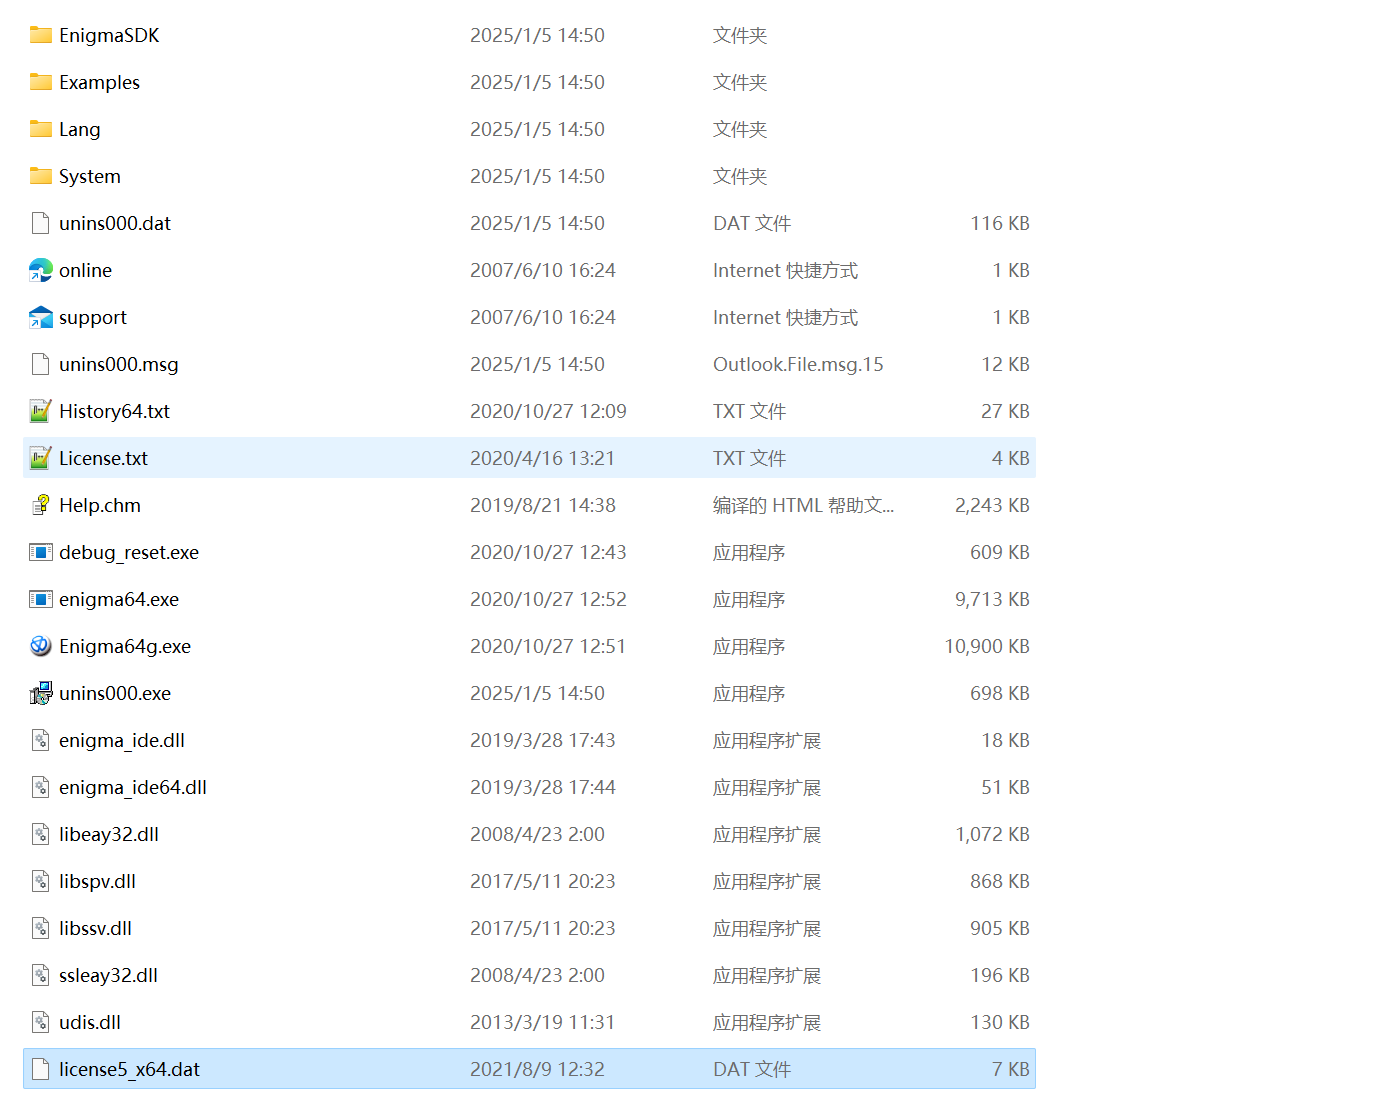Select the unins000.msg file name
The height and width of the screenshot is (1105, 1391).
click(118, 364)
